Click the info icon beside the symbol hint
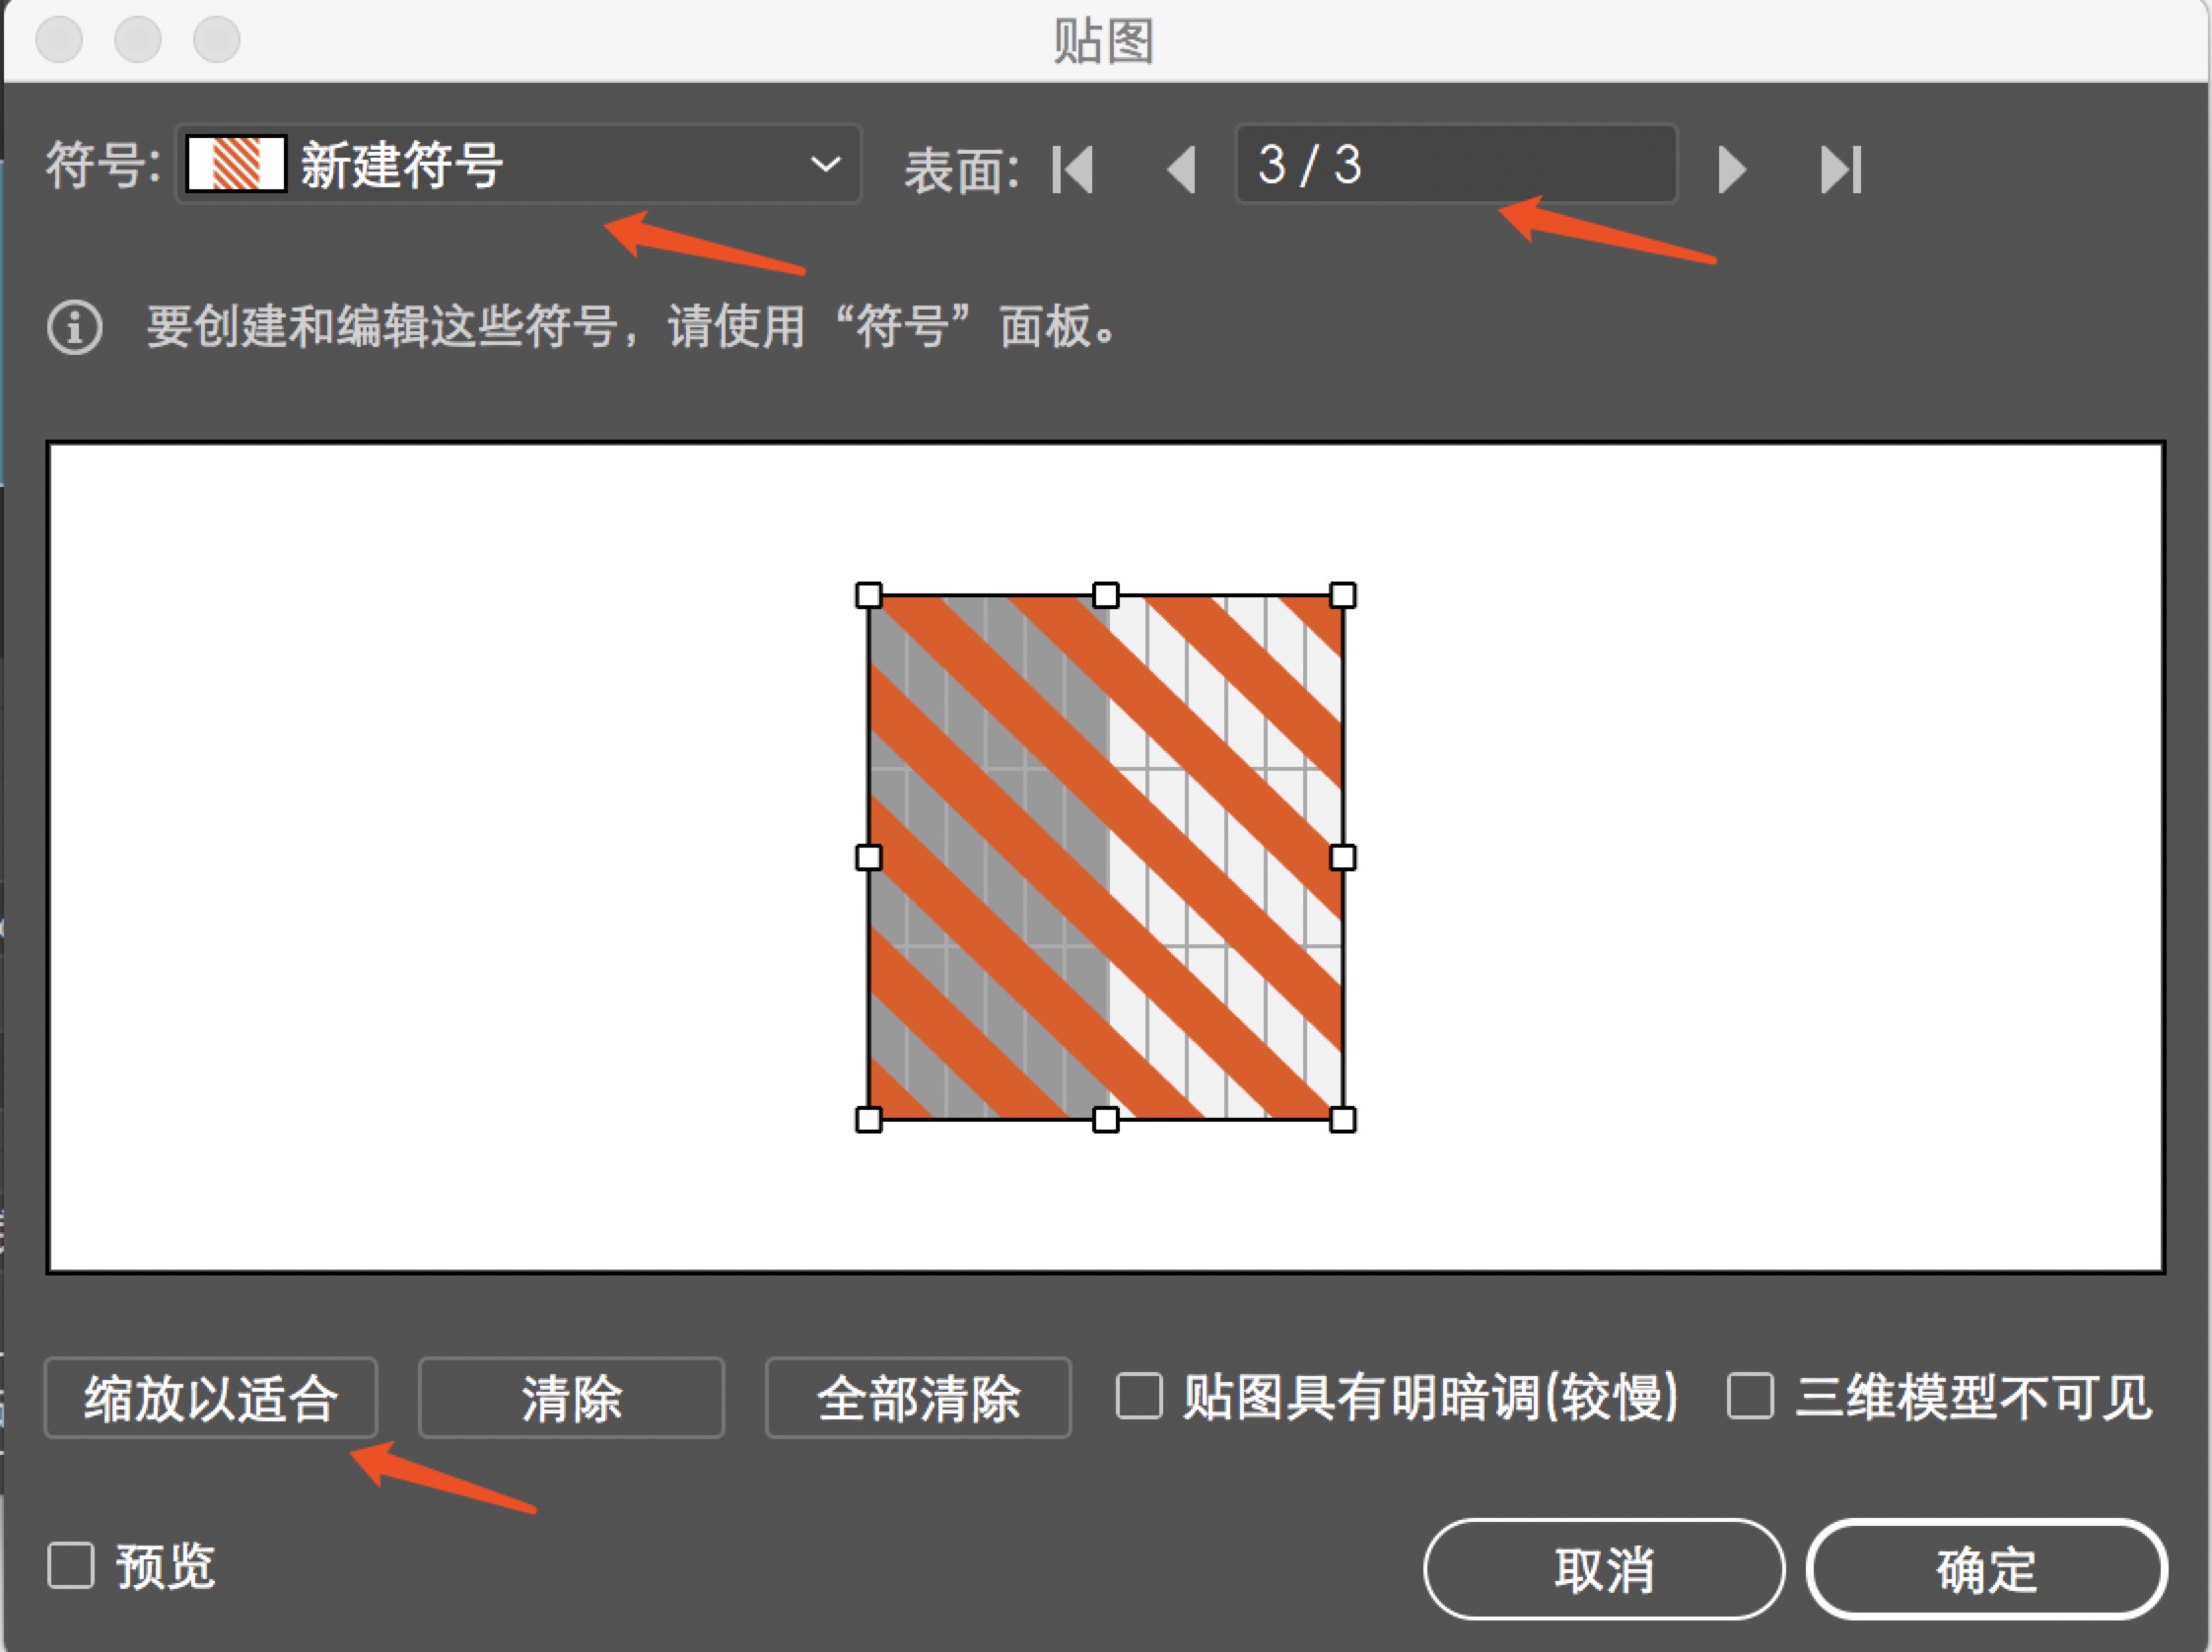The height and width of the screenshot is (1652, 2212). pos(75,327)
